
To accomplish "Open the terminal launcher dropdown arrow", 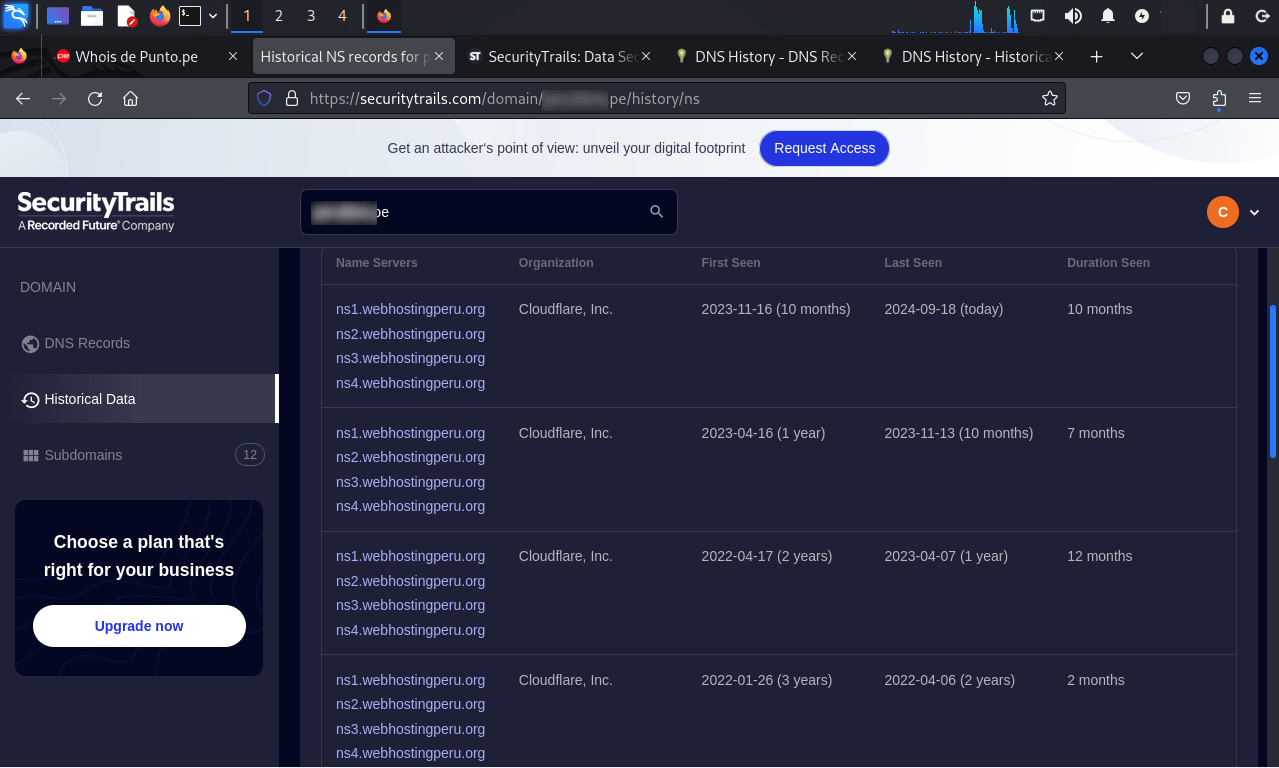I will (x=213, y=16).
